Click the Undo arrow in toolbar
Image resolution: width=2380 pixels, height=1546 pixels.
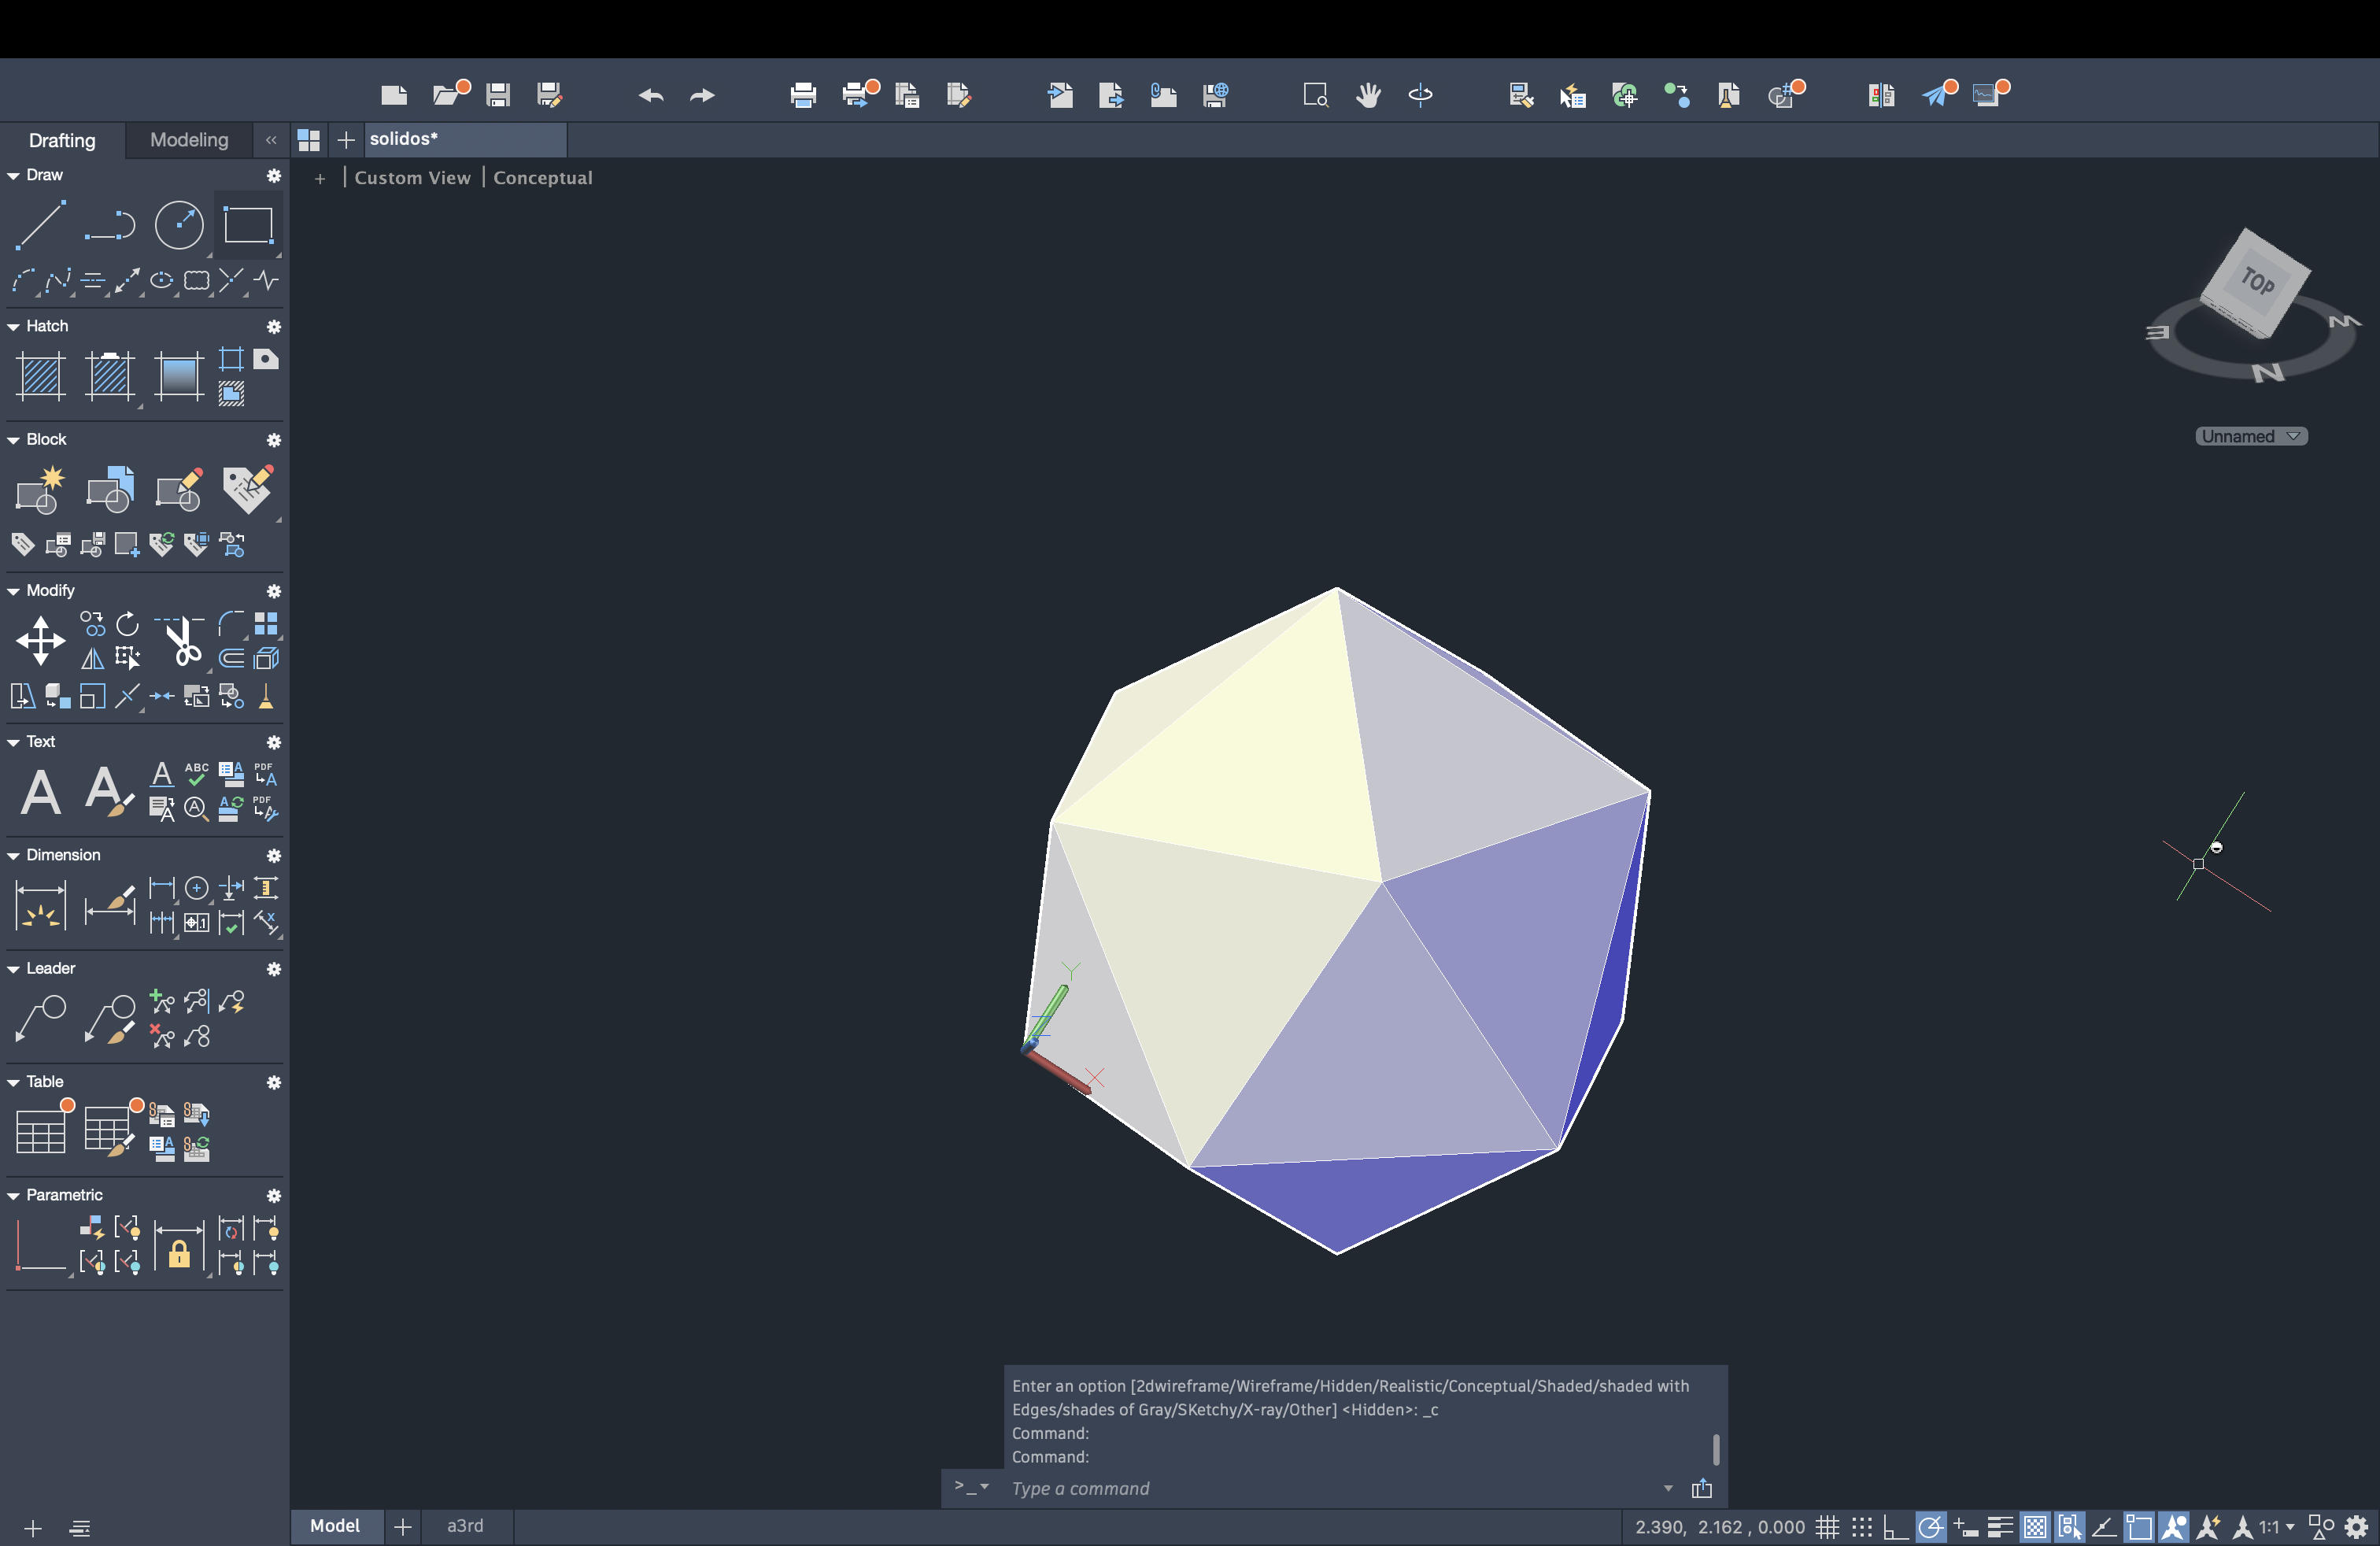coord(650,95)
